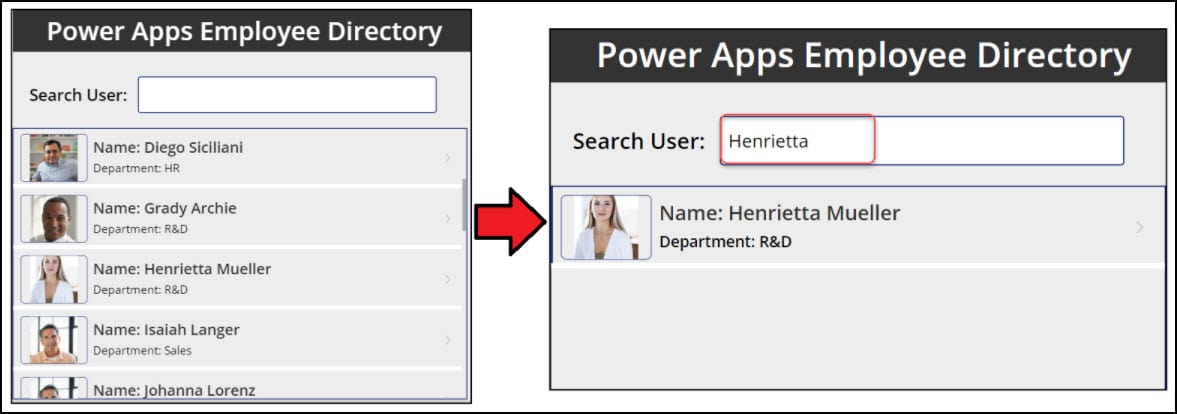This screenshot has height=414, width=1177.
Task: Select 'Name: Henrietta Mueller' in search result
Action: click(780, 213)
